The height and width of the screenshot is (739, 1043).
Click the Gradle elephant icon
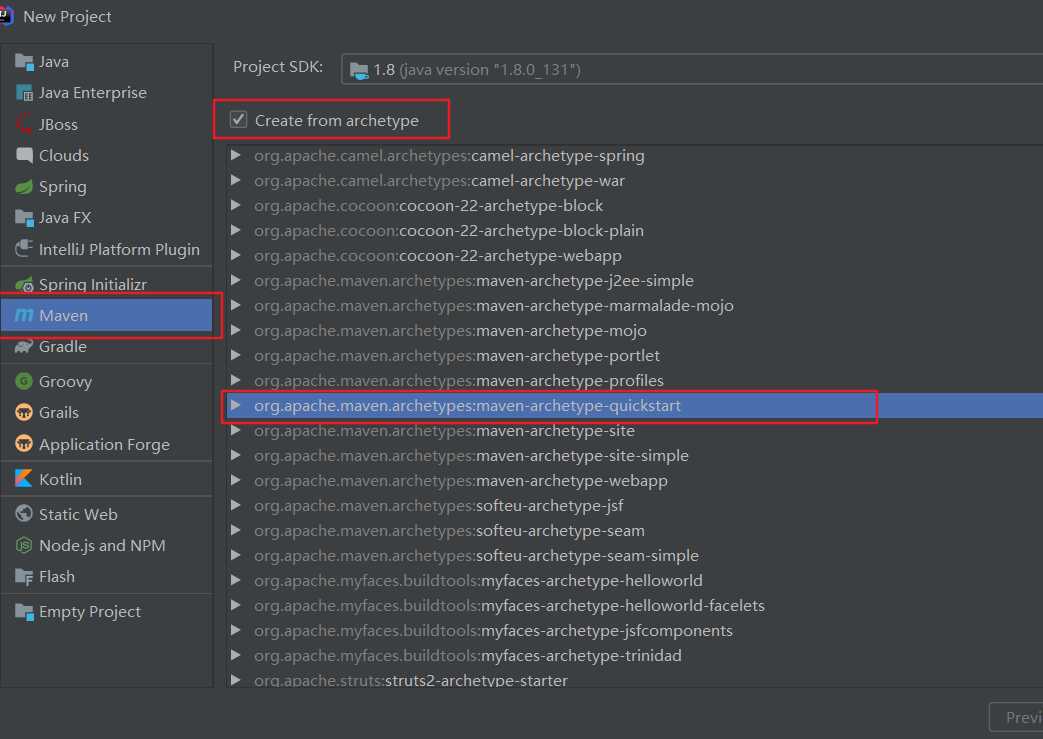click(x=24, y=347)
